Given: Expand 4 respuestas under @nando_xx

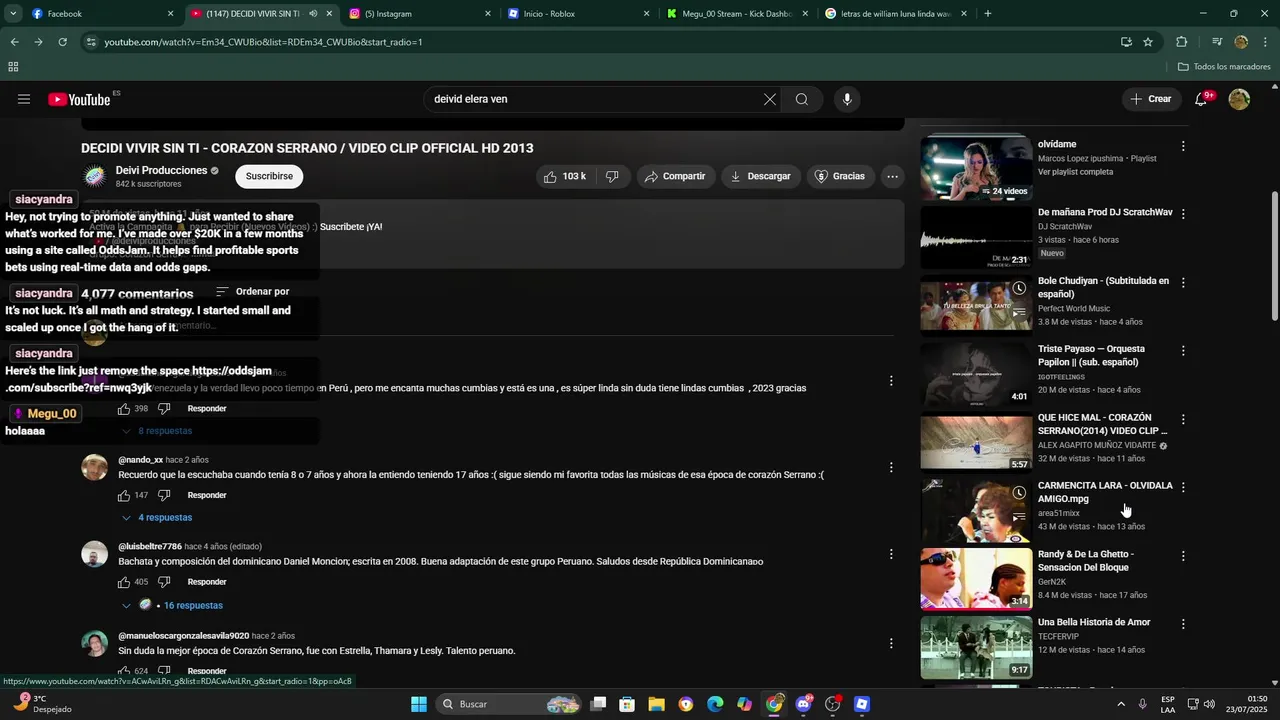Looking at the screenshot, I should pyautogui.click(x=157, y=518).
